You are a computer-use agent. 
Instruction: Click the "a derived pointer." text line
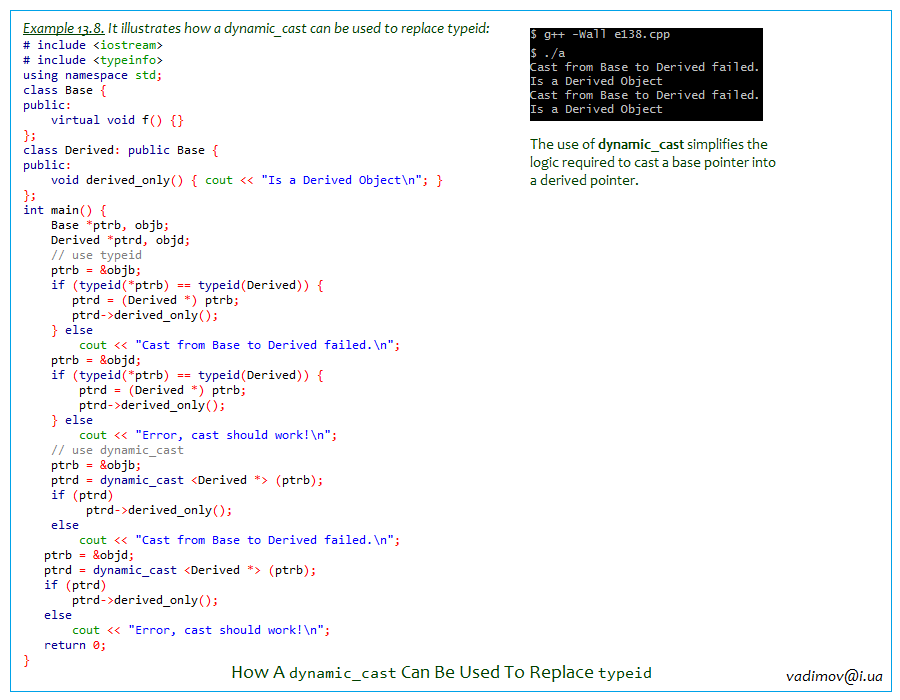click(x=584, y=180)
